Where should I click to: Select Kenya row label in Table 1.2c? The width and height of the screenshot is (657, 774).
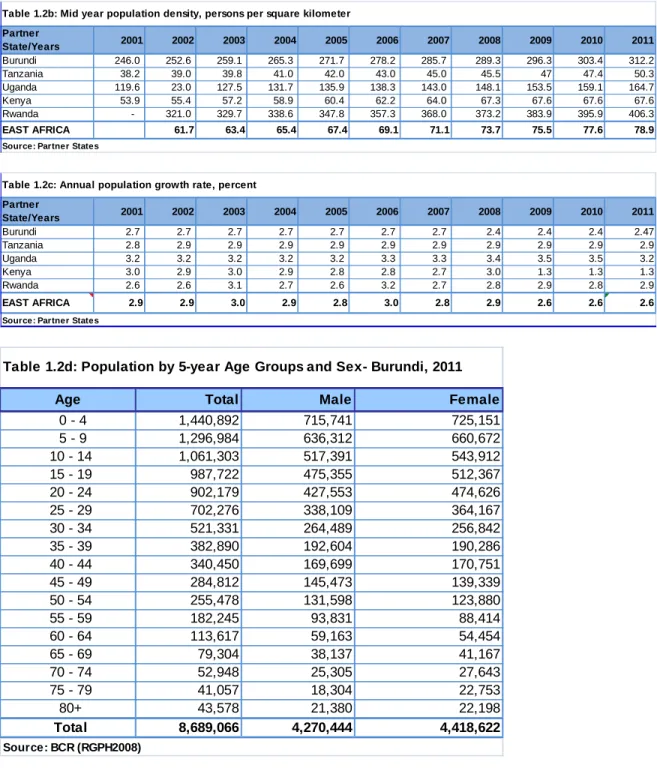pyautogui.click(x=17, y=271)
